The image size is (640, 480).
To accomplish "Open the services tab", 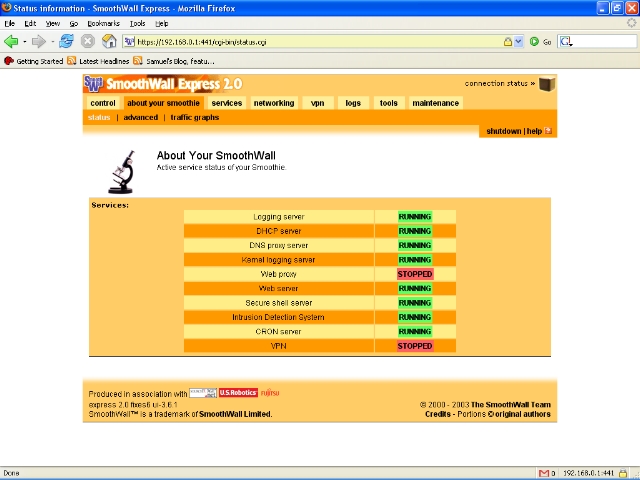I will (227, 103).
